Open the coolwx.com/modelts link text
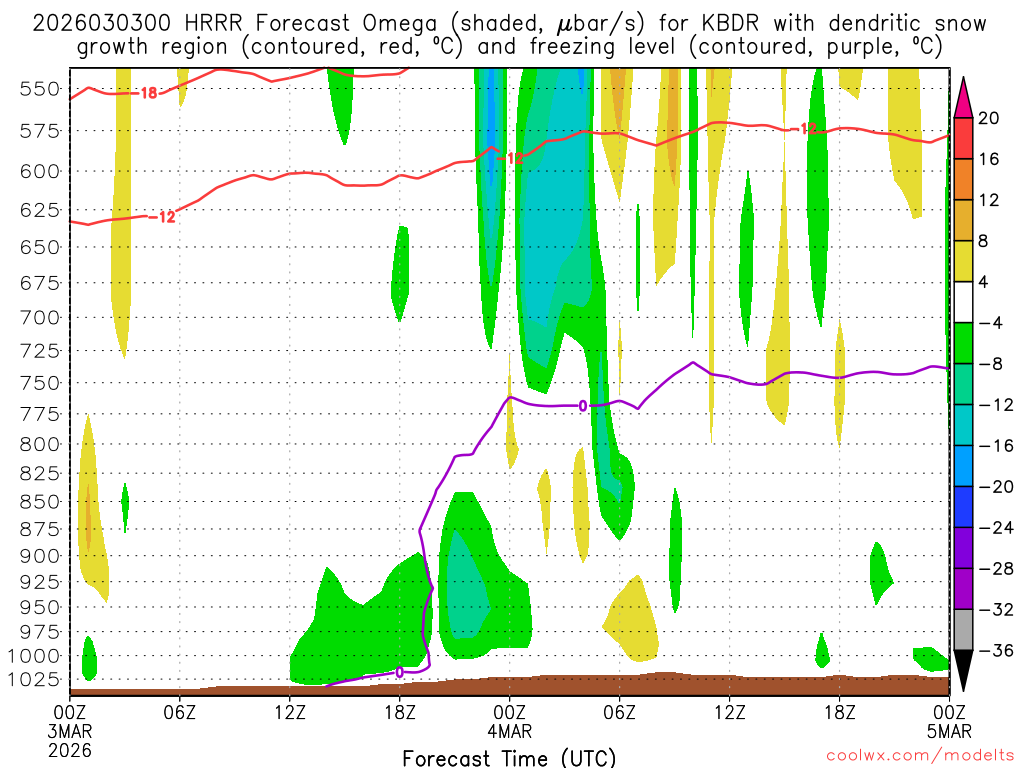 point(920,756)
